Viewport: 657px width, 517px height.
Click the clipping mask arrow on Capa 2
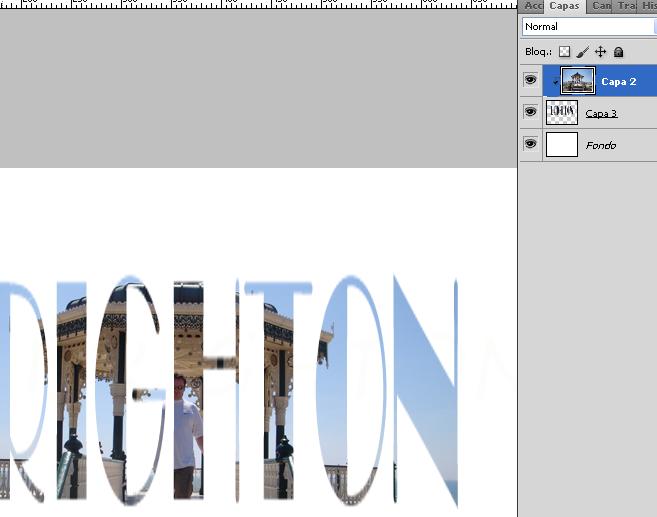(x=555, y=82)
